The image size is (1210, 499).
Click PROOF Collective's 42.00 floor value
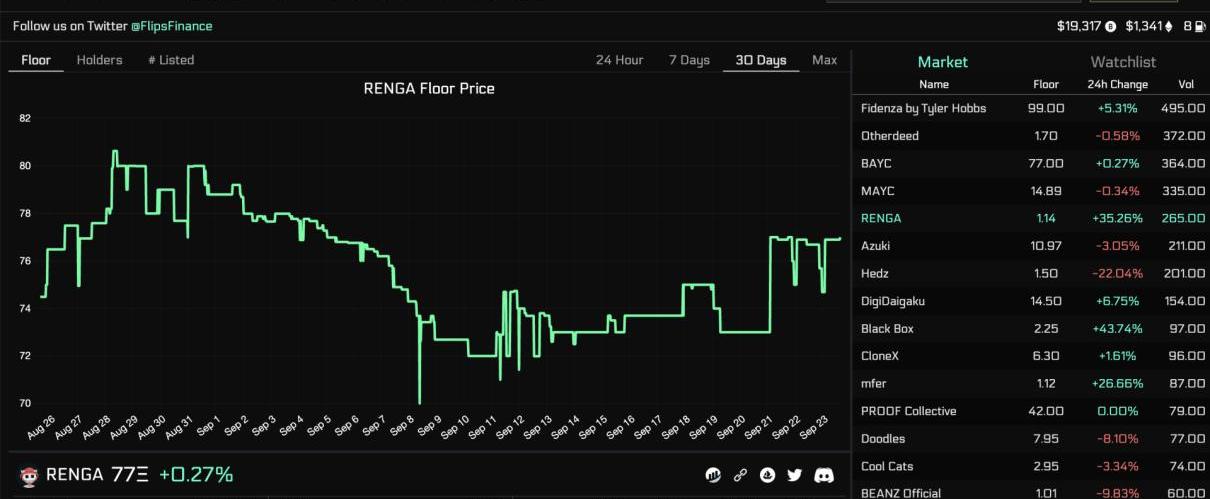(1046, 411)
